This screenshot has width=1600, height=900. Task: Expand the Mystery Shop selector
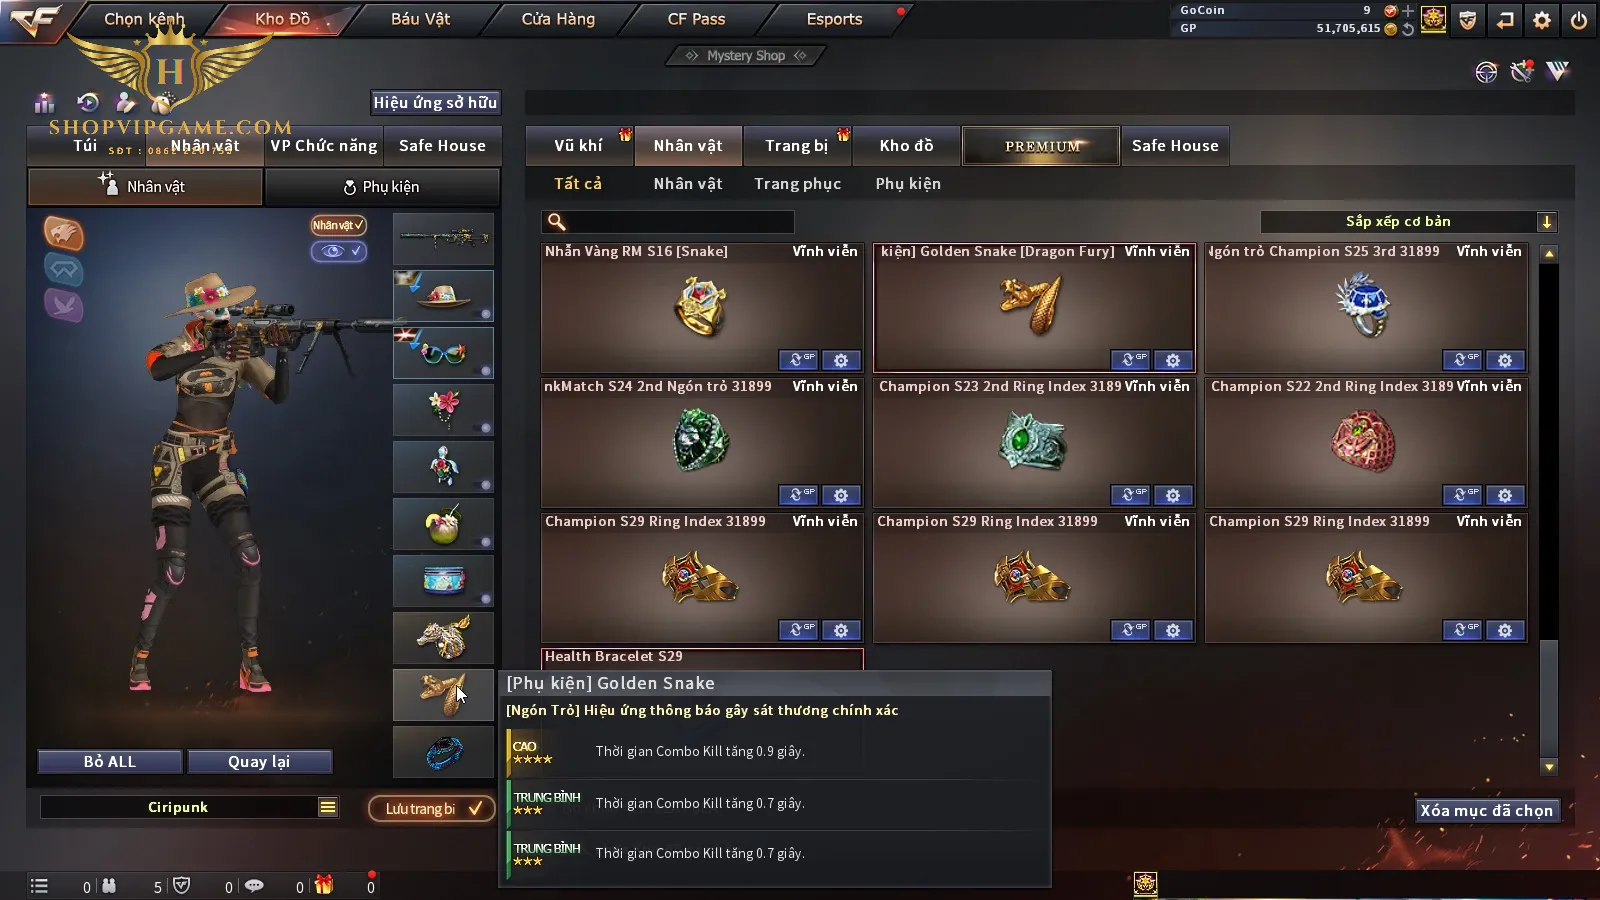[x=745, y=56]
